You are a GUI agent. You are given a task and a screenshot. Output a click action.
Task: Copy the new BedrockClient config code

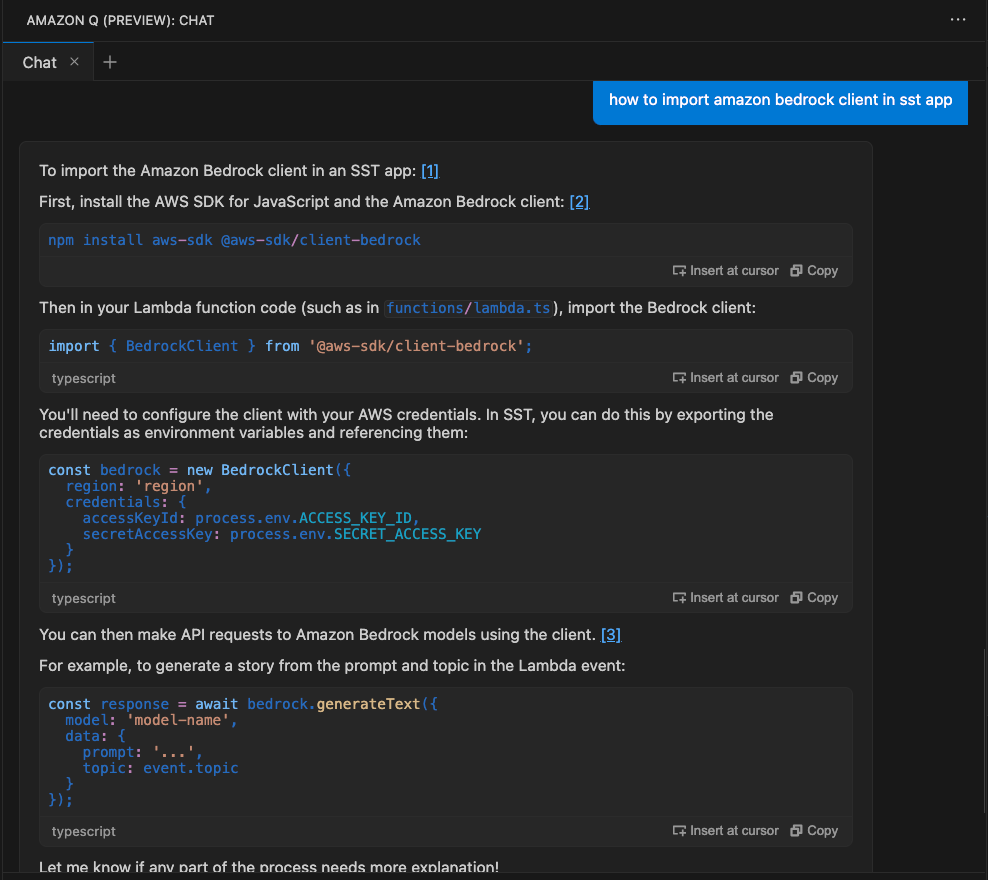[814, 597]
